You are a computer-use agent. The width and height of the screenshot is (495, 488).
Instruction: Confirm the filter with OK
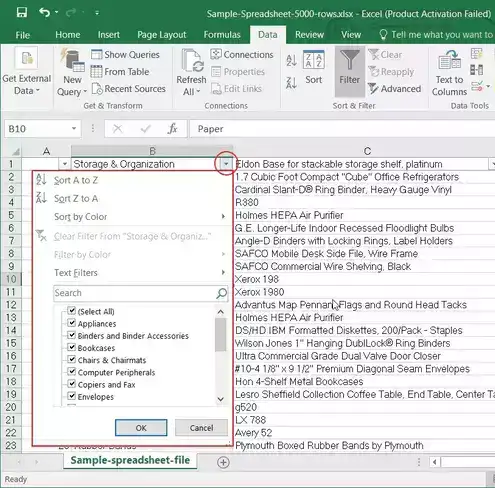tap(141, 428)
